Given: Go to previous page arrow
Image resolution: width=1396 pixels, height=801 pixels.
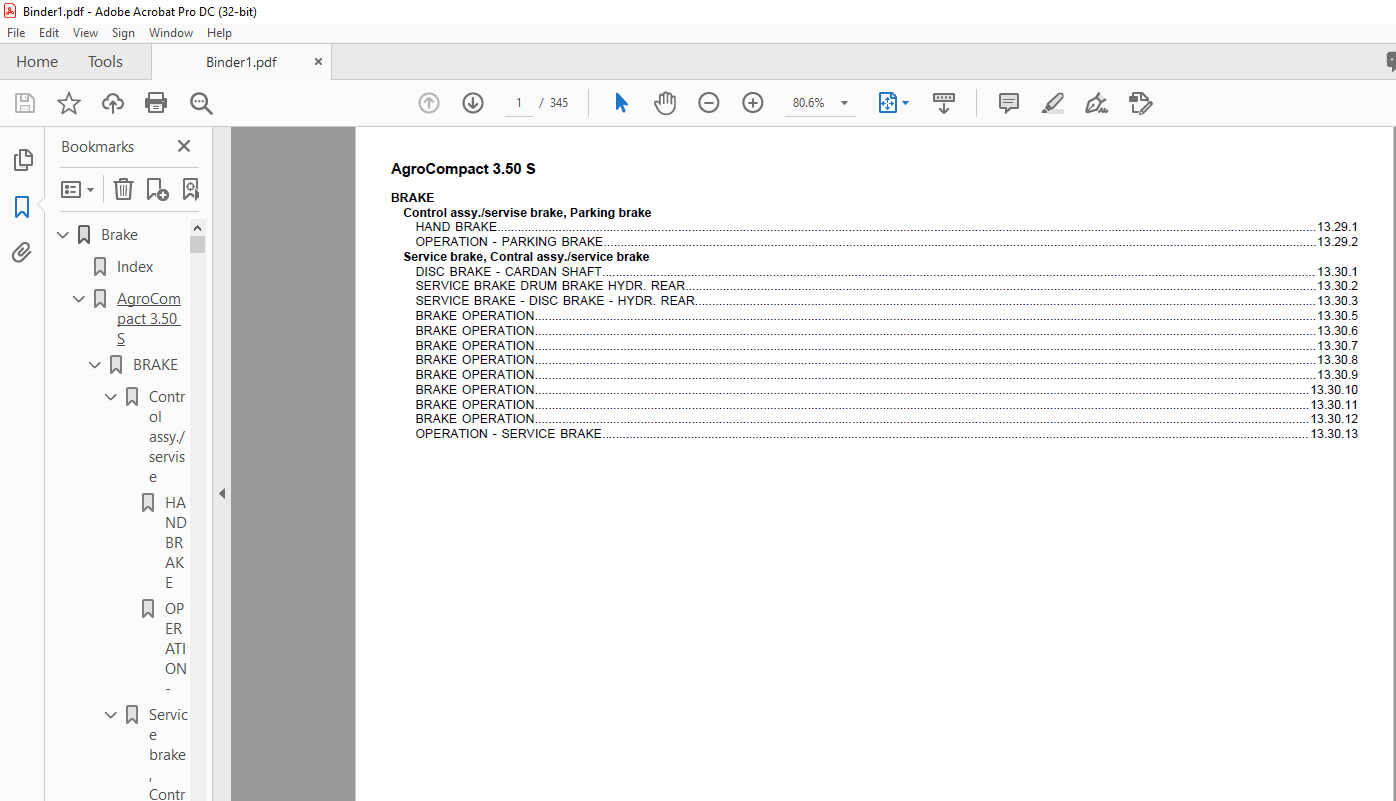Looking at the screenshot, I should [x=429, y=103].
